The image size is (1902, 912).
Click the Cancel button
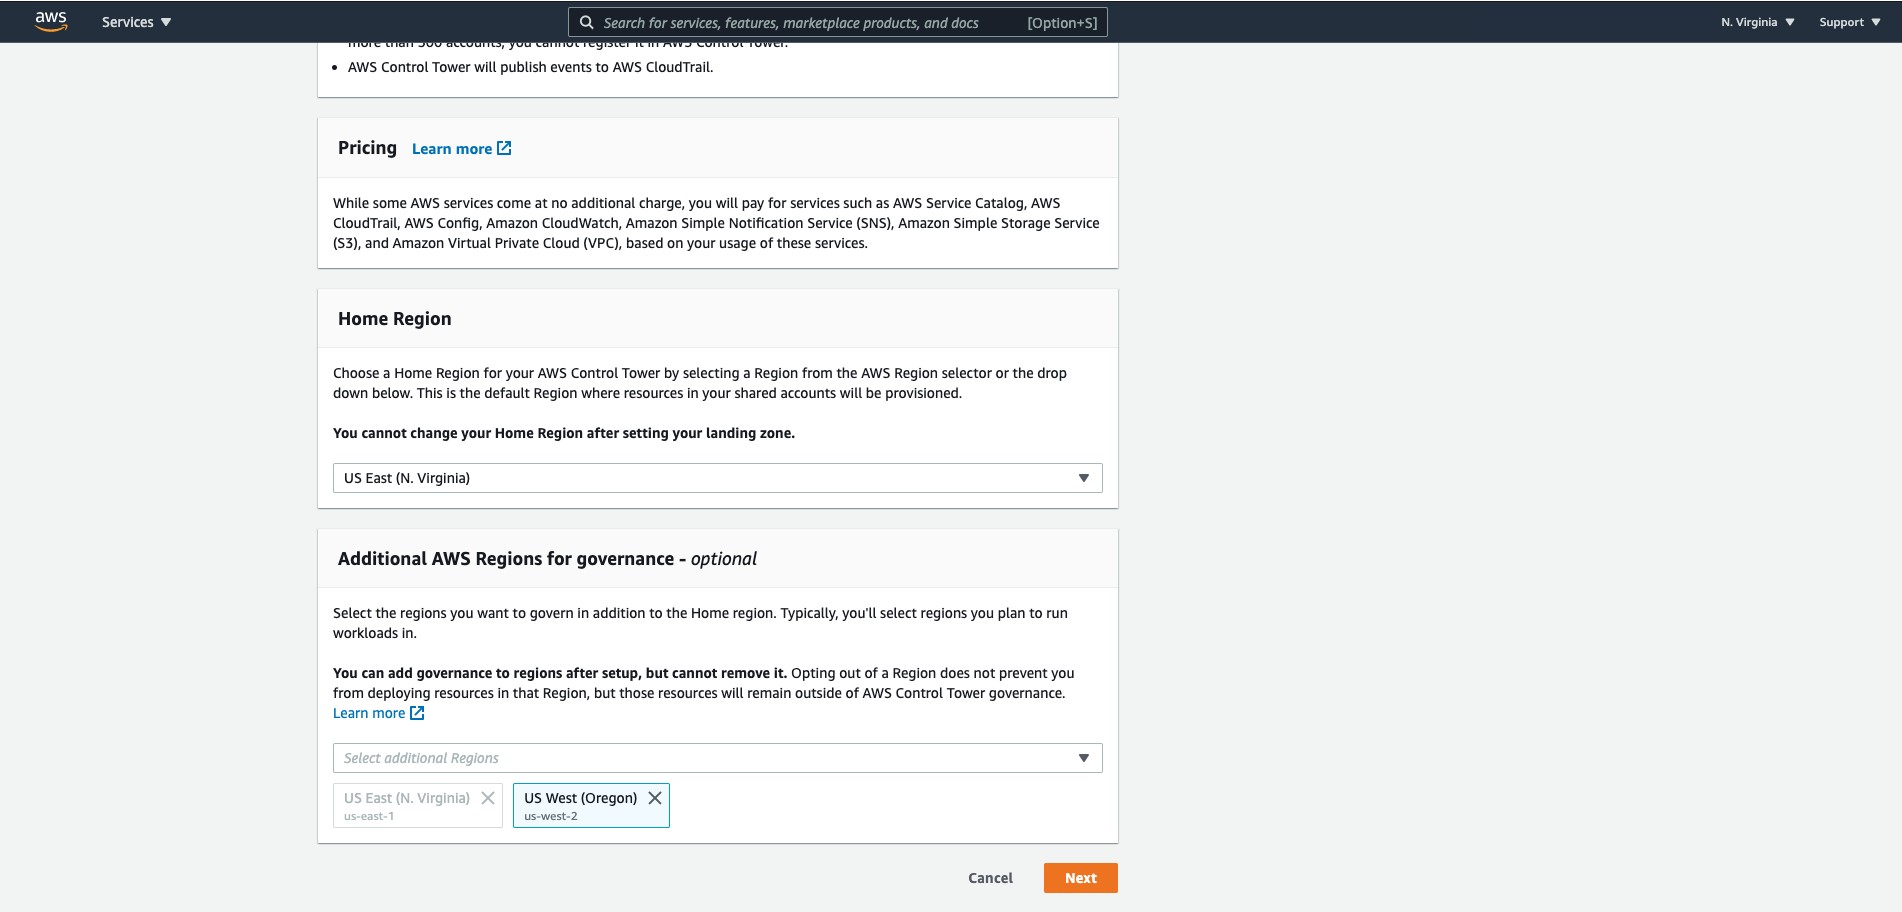coord(990,878)
